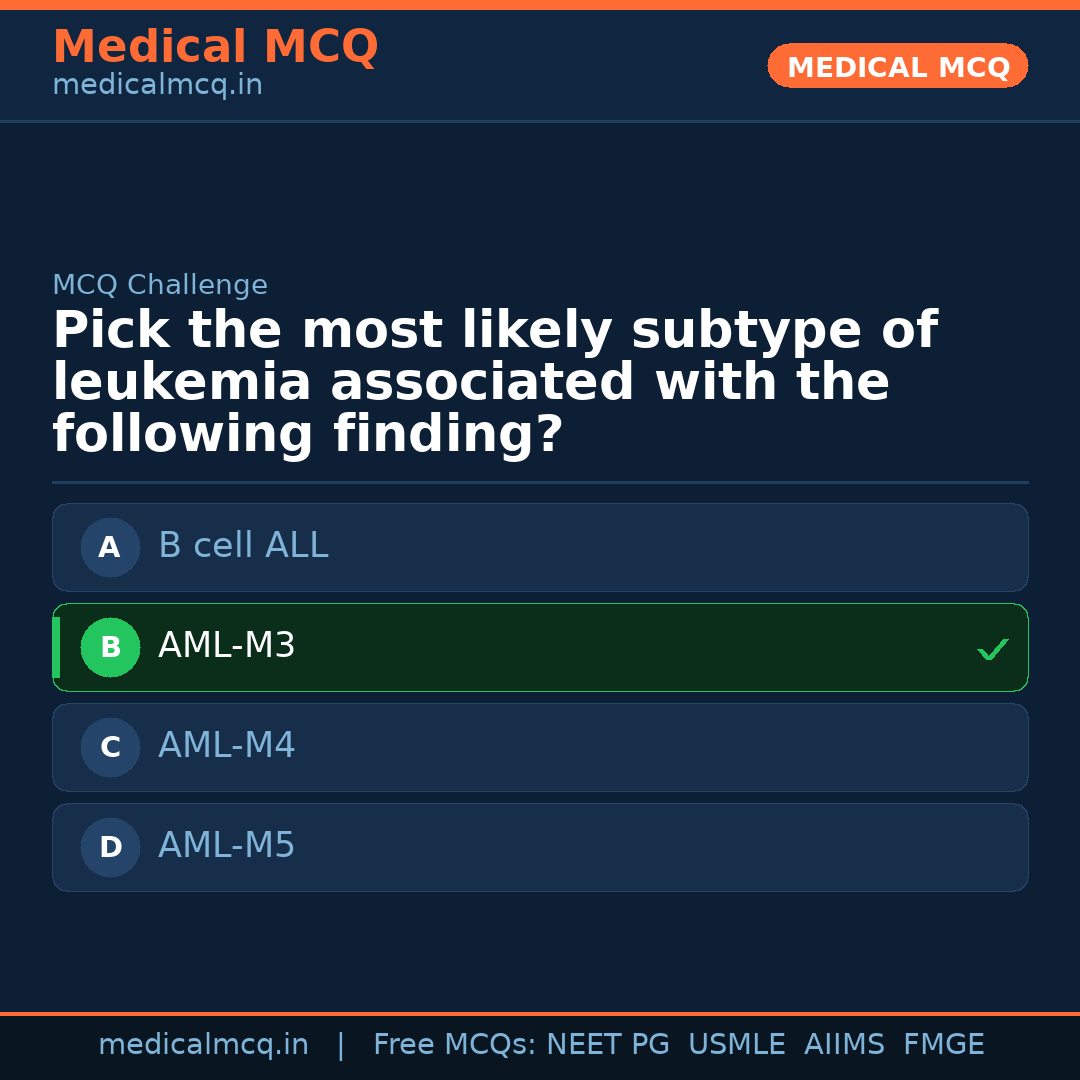Choose the letter C option circle
1080x1080 pixels.
pyautogui.click(x=110, y=747)
